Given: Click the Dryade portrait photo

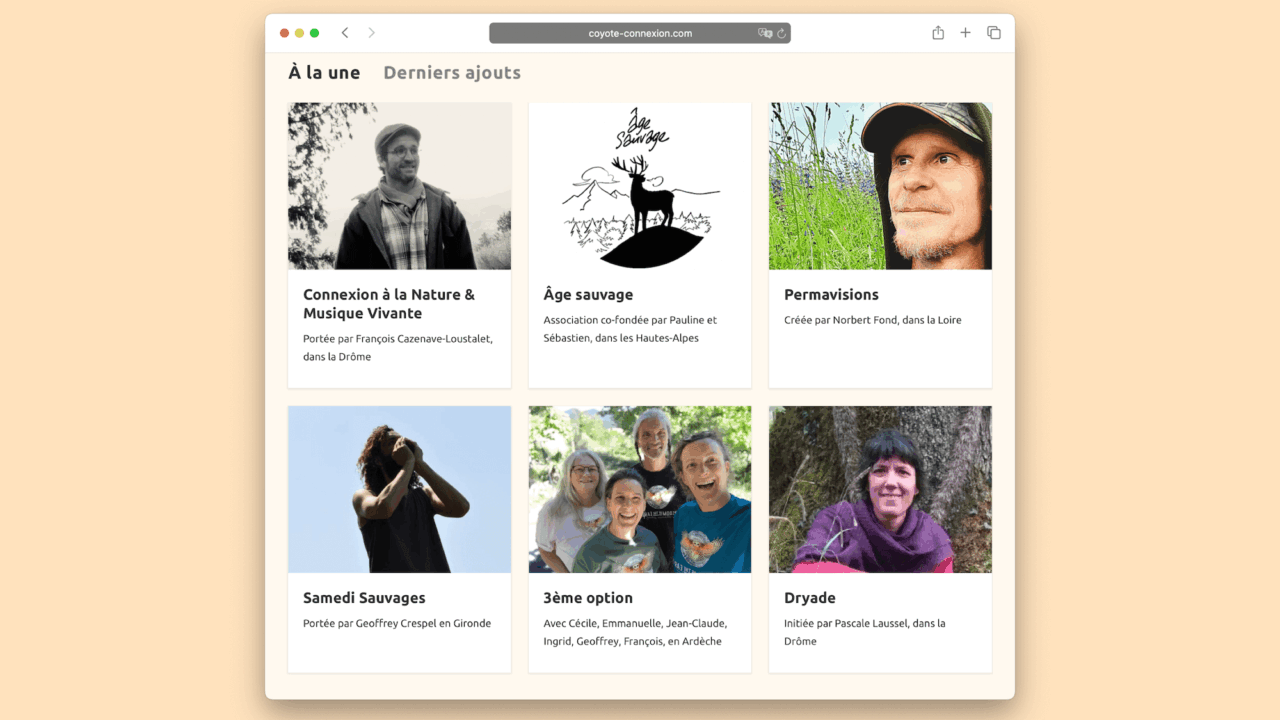Looking at the screenshot, I should pyautogui.click(x=880, y=489).
